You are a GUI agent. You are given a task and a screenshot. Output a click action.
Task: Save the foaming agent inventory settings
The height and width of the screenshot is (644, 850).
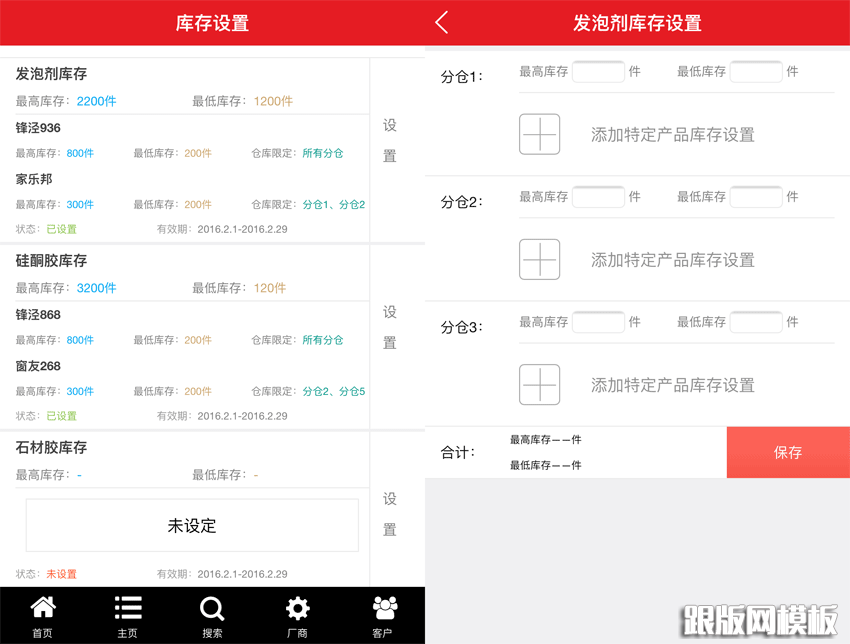click(x=788, y=452)
